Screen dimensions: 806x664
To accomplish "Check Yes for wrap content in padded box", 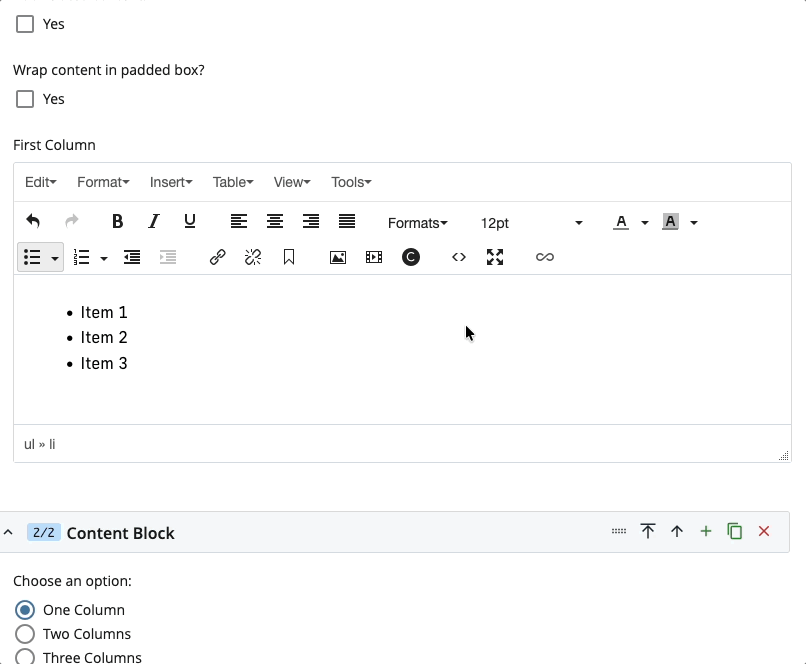I will 25,99.
